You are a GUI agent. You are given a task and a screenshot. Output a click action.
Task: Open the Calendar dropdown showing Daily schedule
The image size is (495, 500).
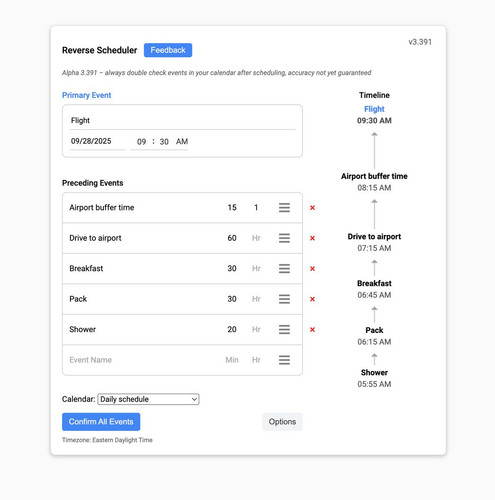click(x=148, y=399)
